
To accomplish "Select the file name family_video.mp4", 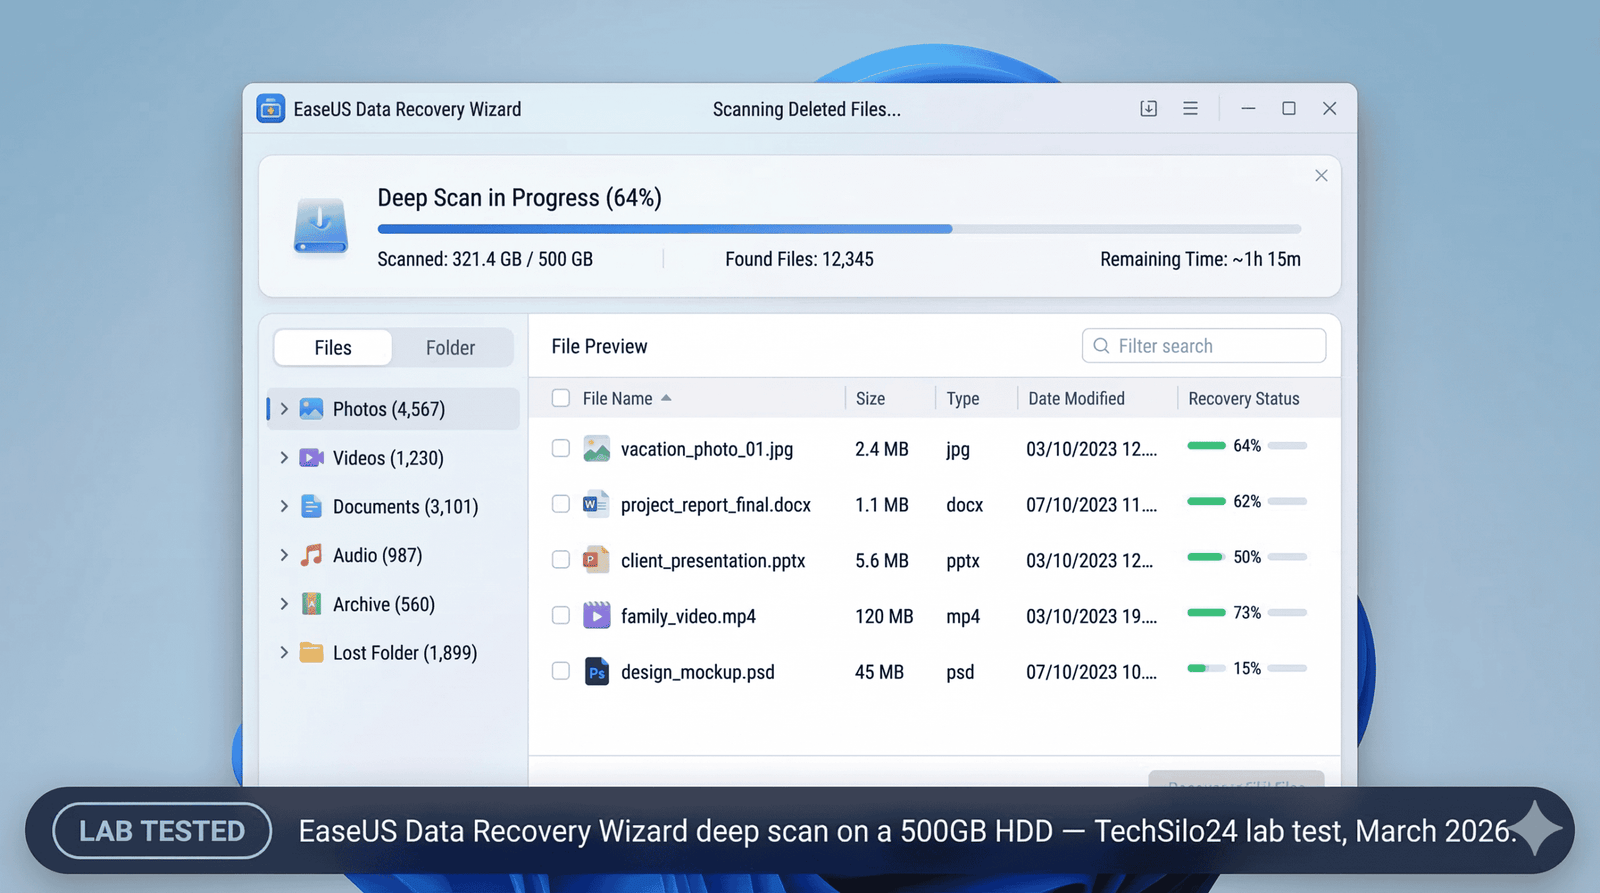I will tap(688, 616).
